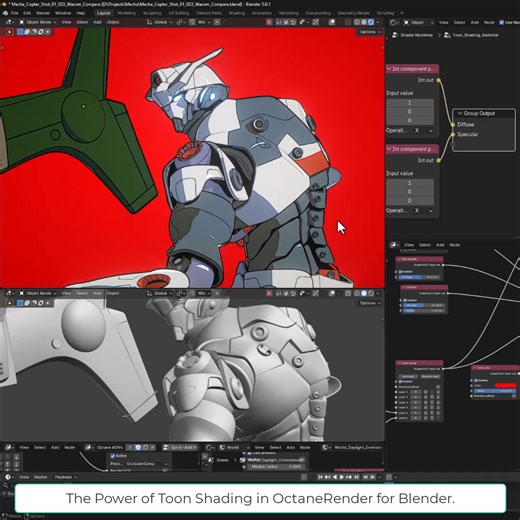Toggle proportional editing in top viewport
This screenshot has height=520, width=520.
217,22
